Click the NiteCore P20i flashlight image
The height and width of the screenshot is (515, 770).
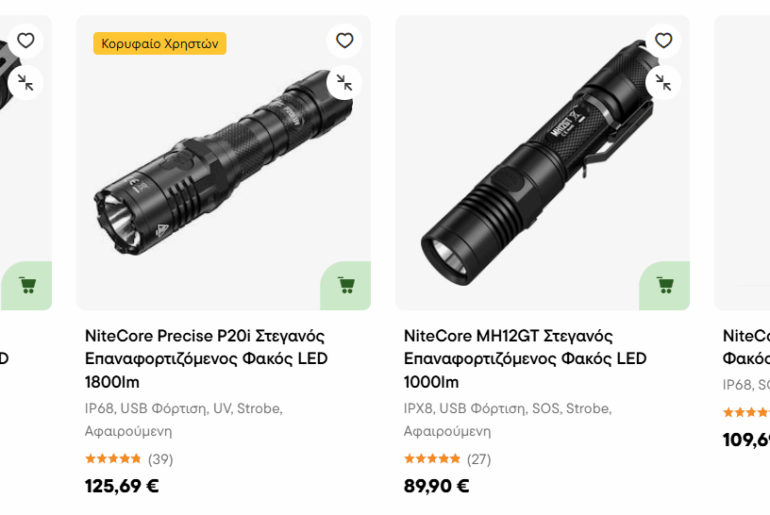pyautogui.click(x=225, y=160)
